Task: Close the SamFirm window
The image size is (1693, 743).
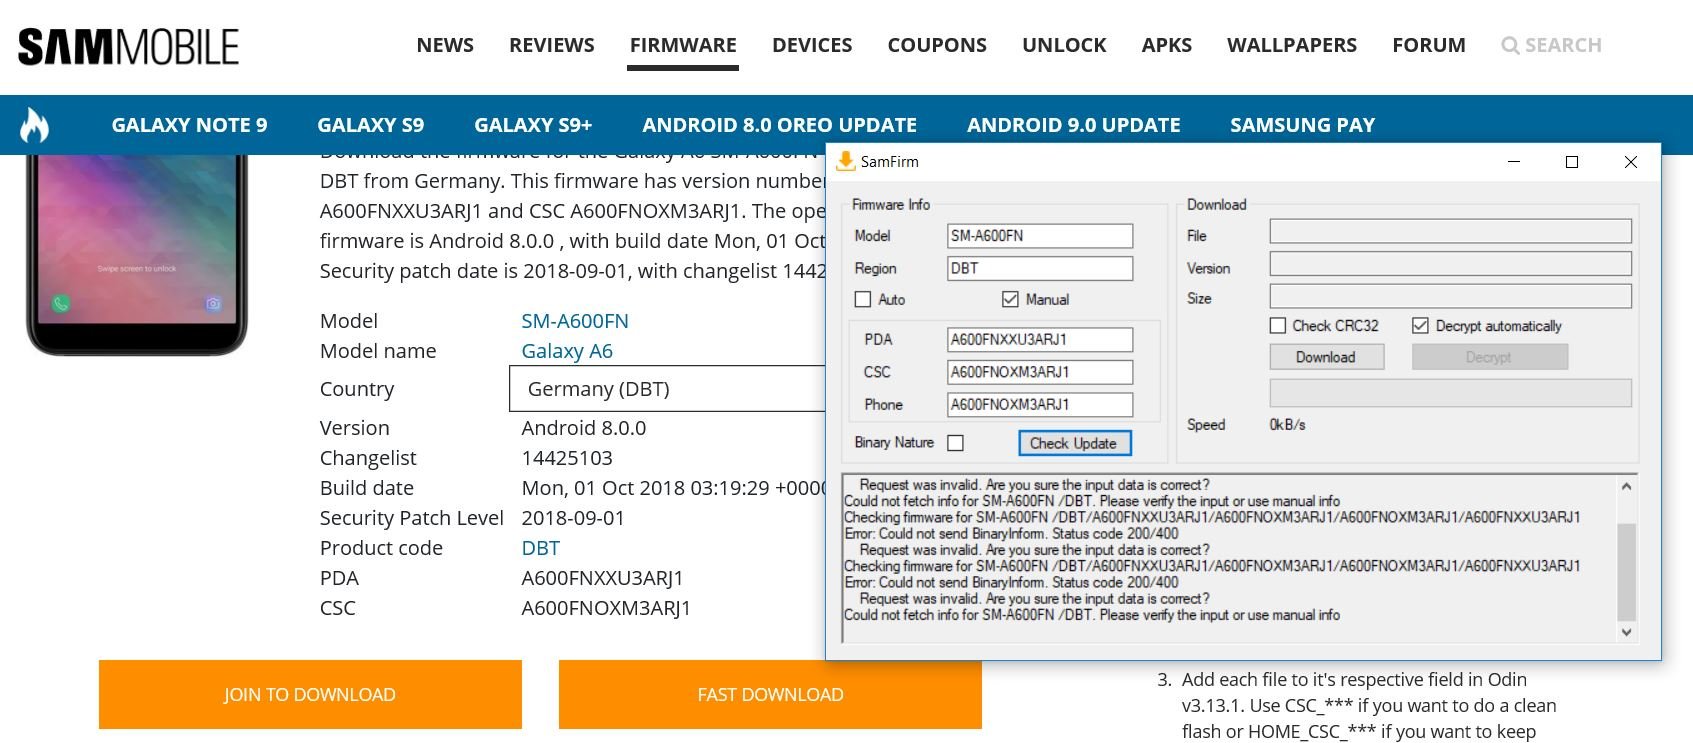Action: point(1631,161)
